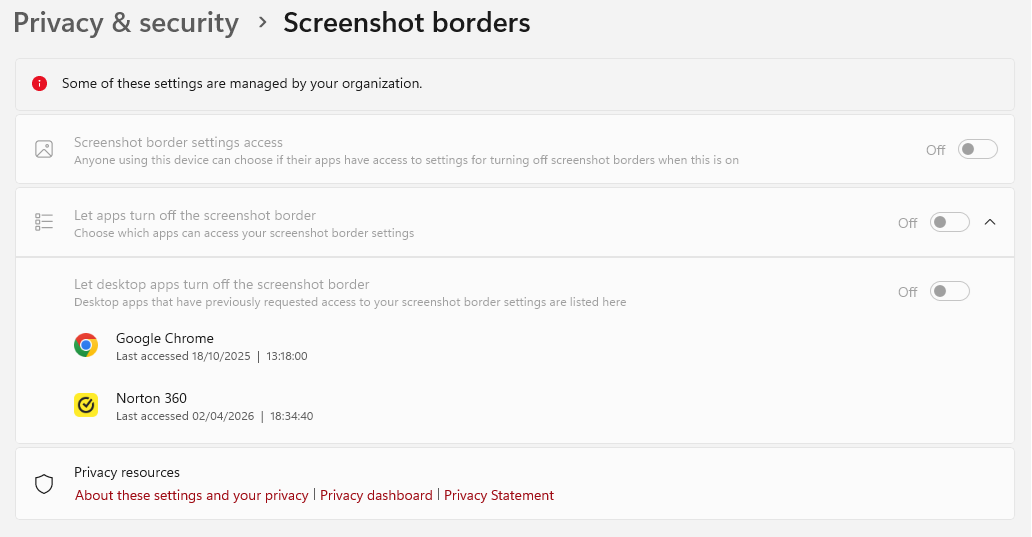Image resolution: width=1032 pixels, height=537 pixels.
Task: Toggle Screenshot border settings access switch
Action: click(x=977, y=149)
